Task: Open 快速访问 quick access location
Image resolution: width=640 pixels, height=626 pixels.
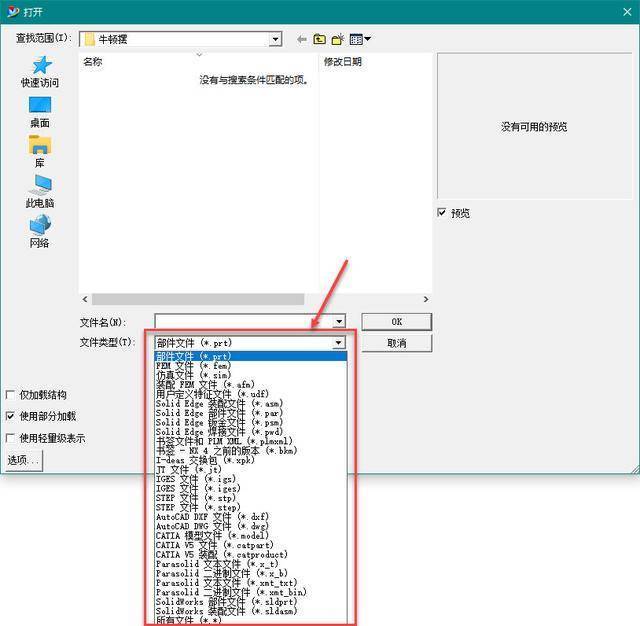Action: (40, 72)
